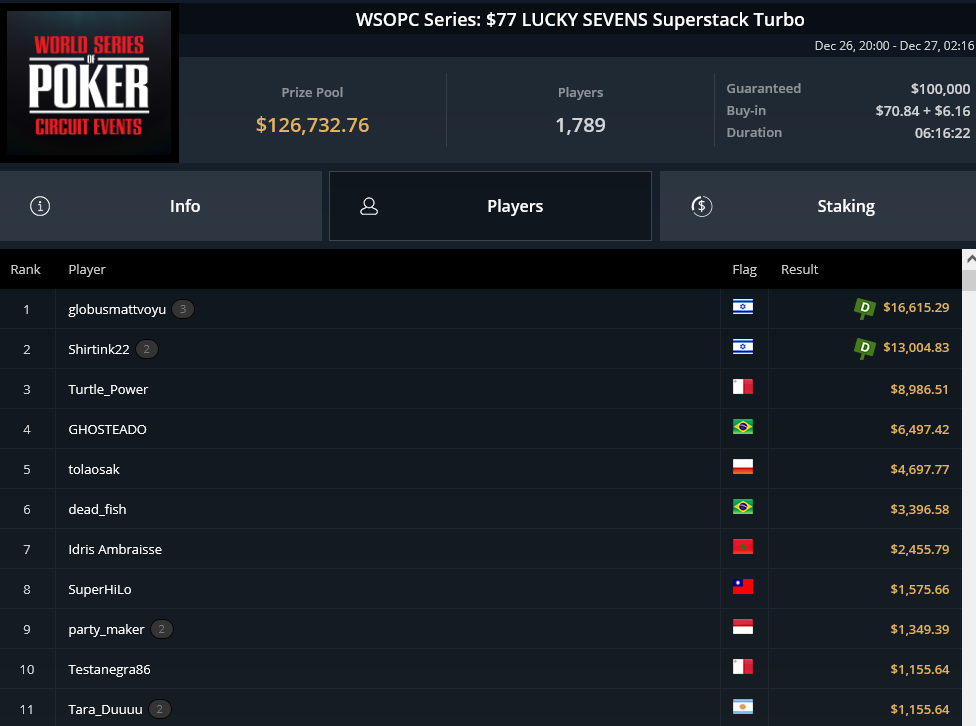Open the Info tab
Viewport: 976px width, 726px height.
(x=161, y=206)
